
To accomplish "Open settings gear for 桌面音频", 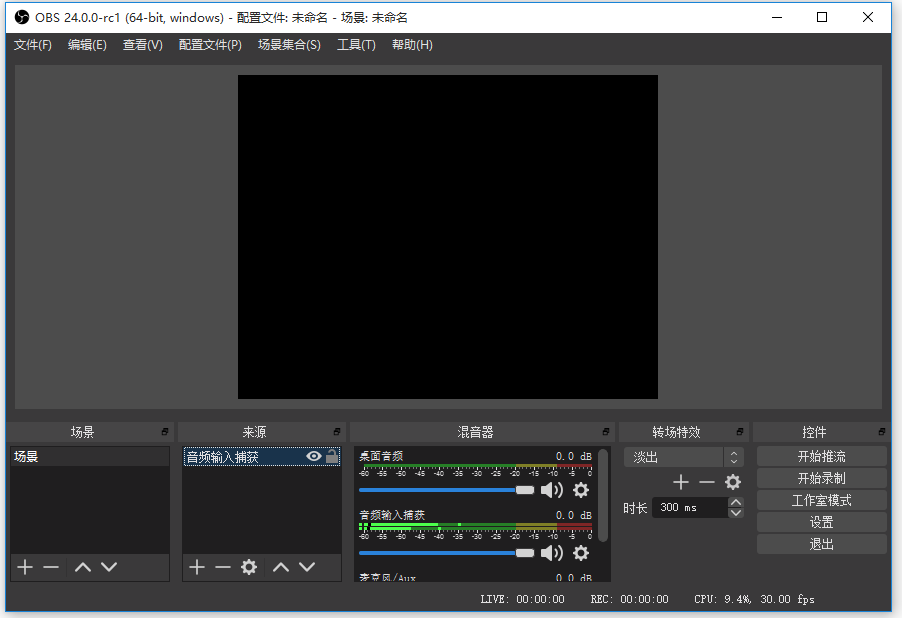I will pos(581,490).
